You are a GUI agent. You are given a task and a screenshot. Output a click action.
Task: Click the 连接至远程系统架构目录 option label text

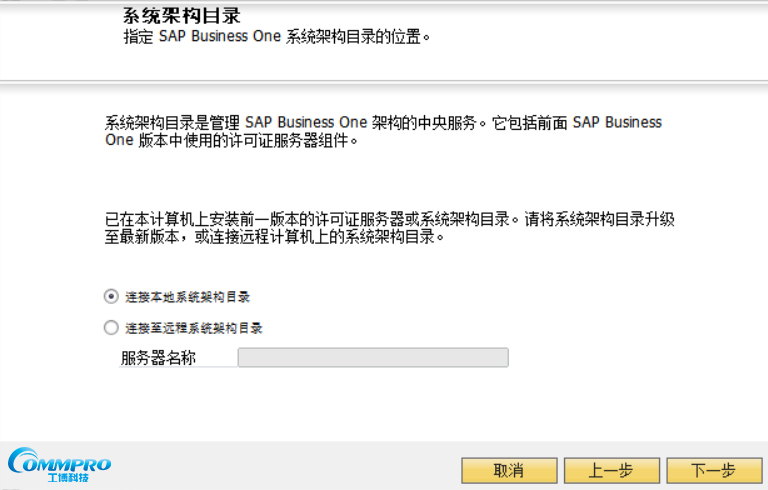pos(194,328)
